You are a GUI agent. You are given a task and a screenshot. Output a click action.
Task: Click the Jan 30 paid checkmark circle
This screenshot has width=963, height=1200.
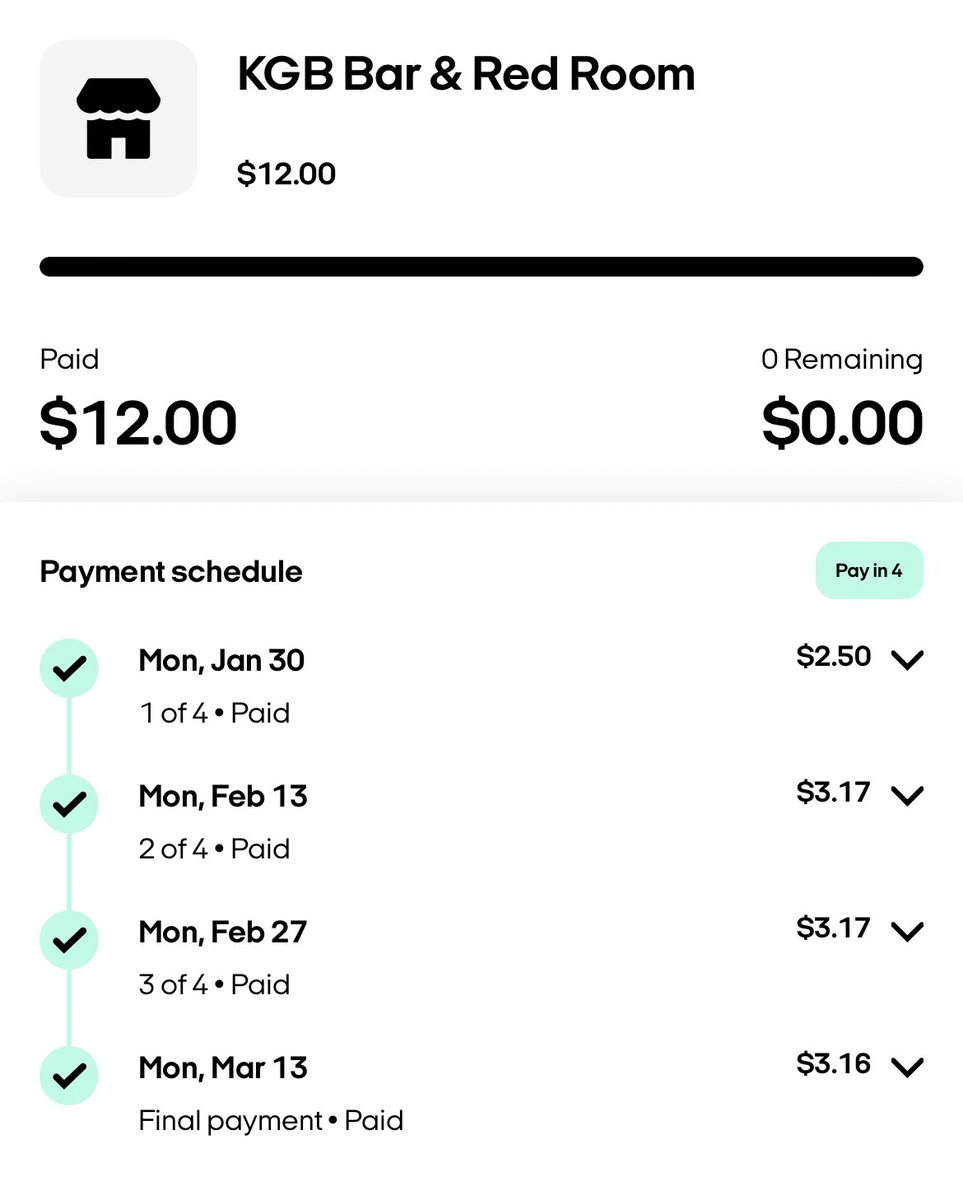click(69, 667)
